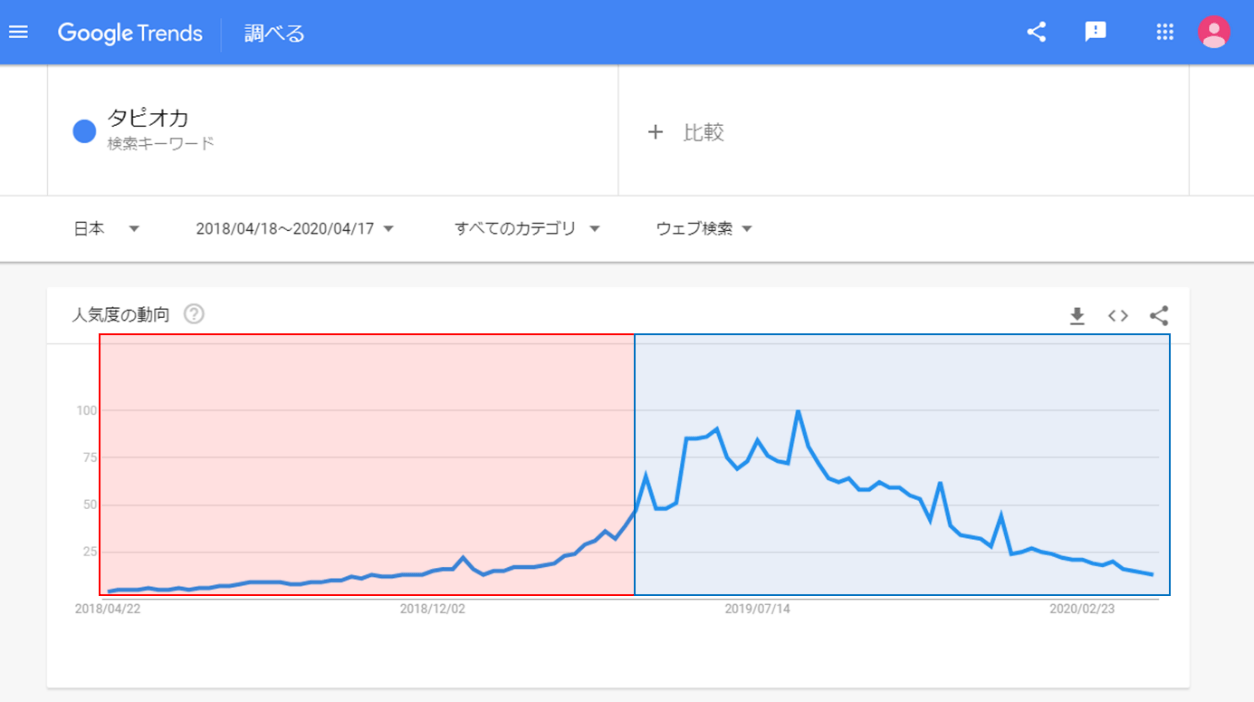Expand the 日本 region dropdown

(x=106, y=229)
